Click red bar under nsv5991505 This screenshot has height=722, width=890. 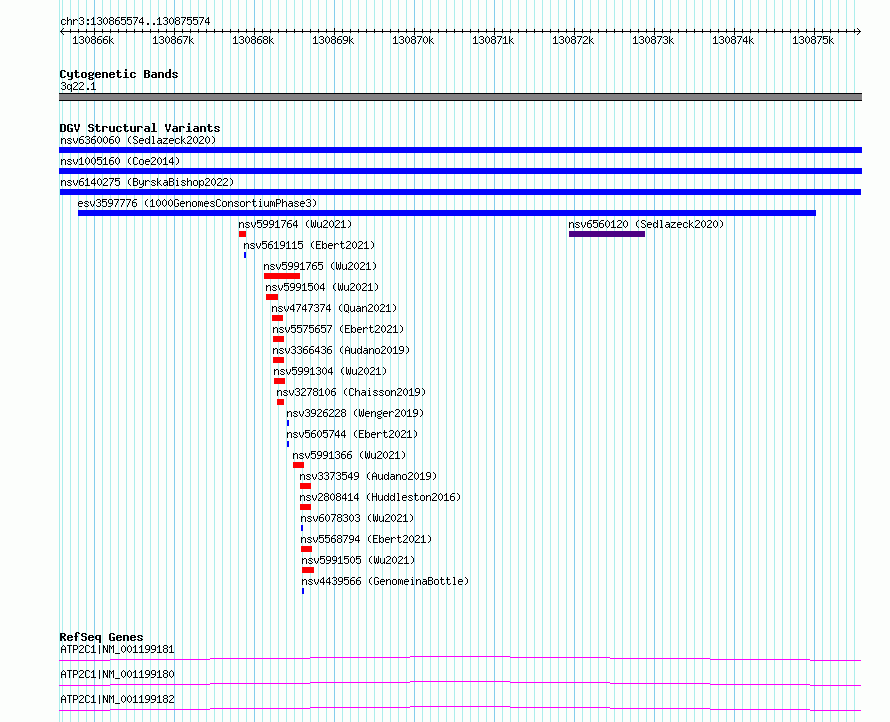(x=308, y=570)
